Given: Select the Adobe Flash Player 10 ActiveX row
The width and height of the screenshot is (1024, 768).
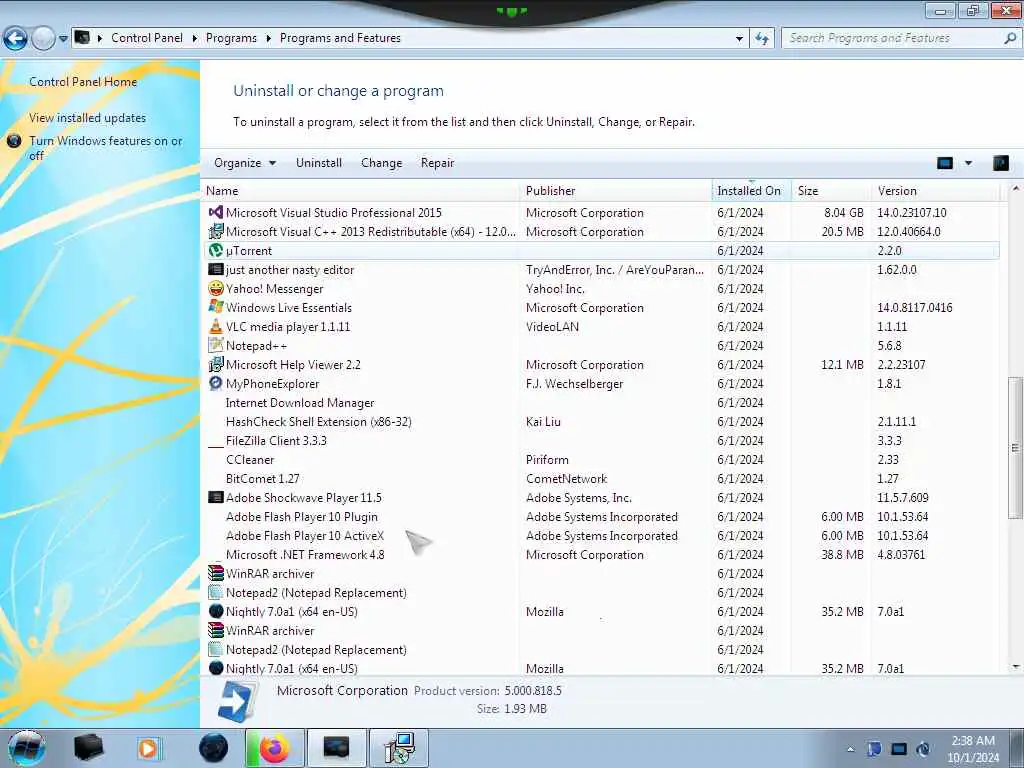Looking at the screenshot, I should 601,536.
